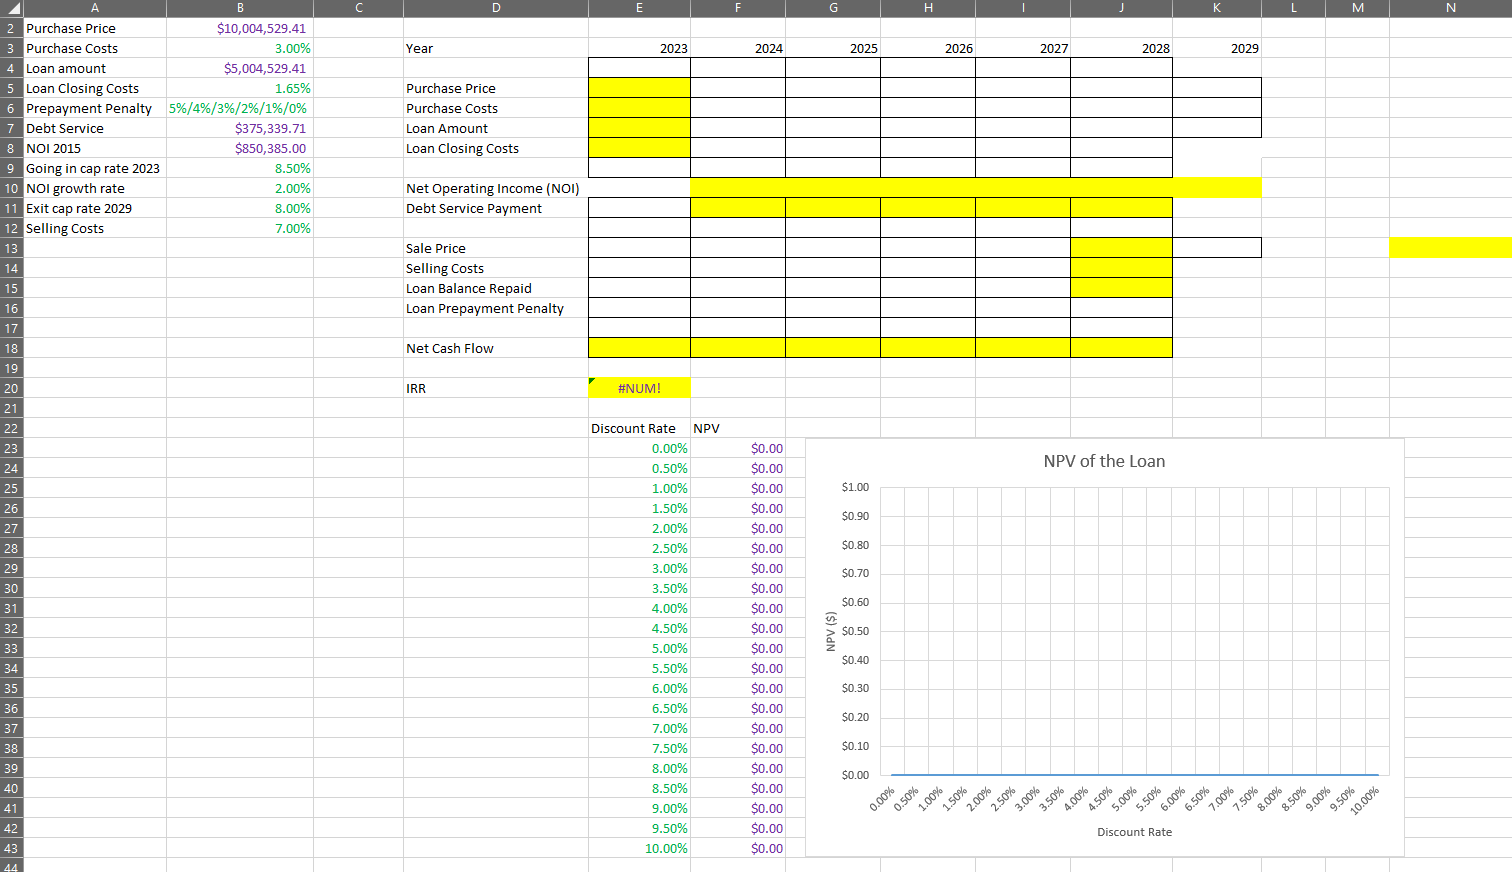
Task: Select the 2023 year heading cell
Action: point(639,48)
